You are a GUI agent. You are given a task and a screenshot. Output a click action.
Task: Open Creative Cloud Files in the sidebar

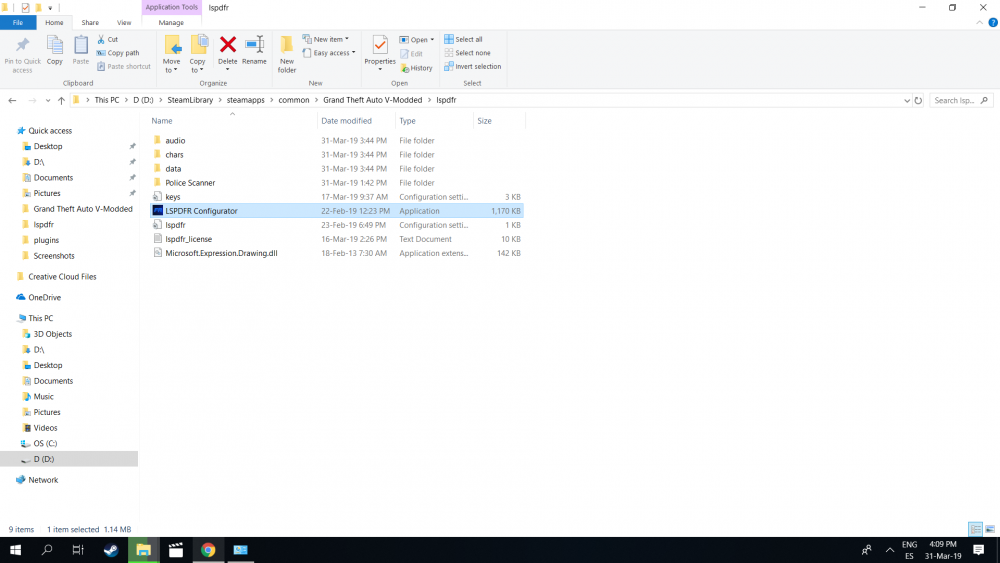click(62, 277)
